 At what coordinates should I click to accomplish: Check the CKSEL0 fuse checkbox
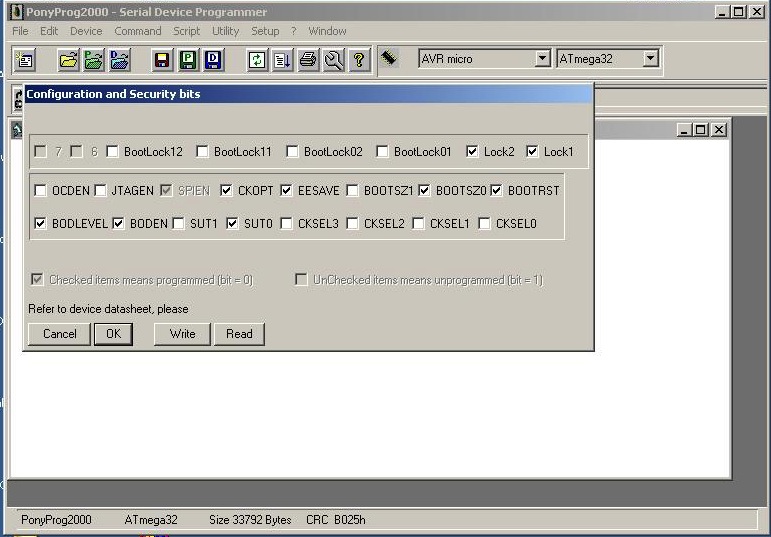pos(484,224)
